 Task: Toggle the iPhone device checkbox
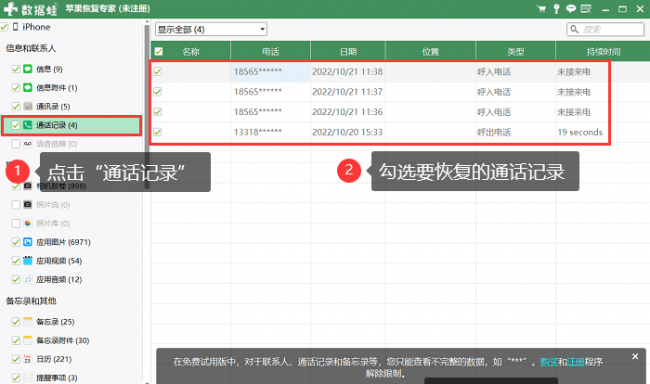4,27
